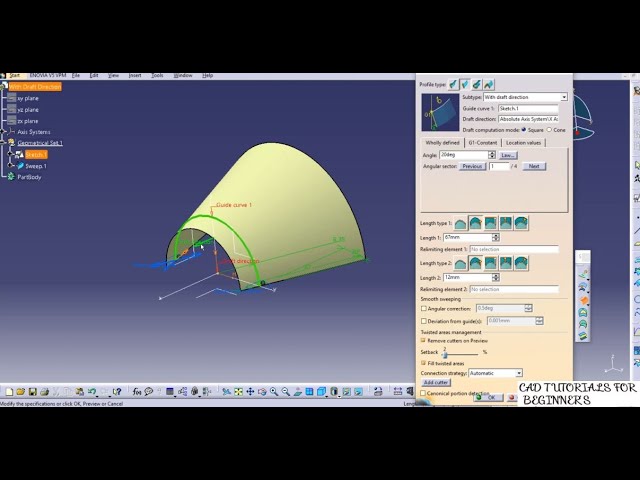
Task: Enable Angular correction checkbox
Action: click(424, 309)
